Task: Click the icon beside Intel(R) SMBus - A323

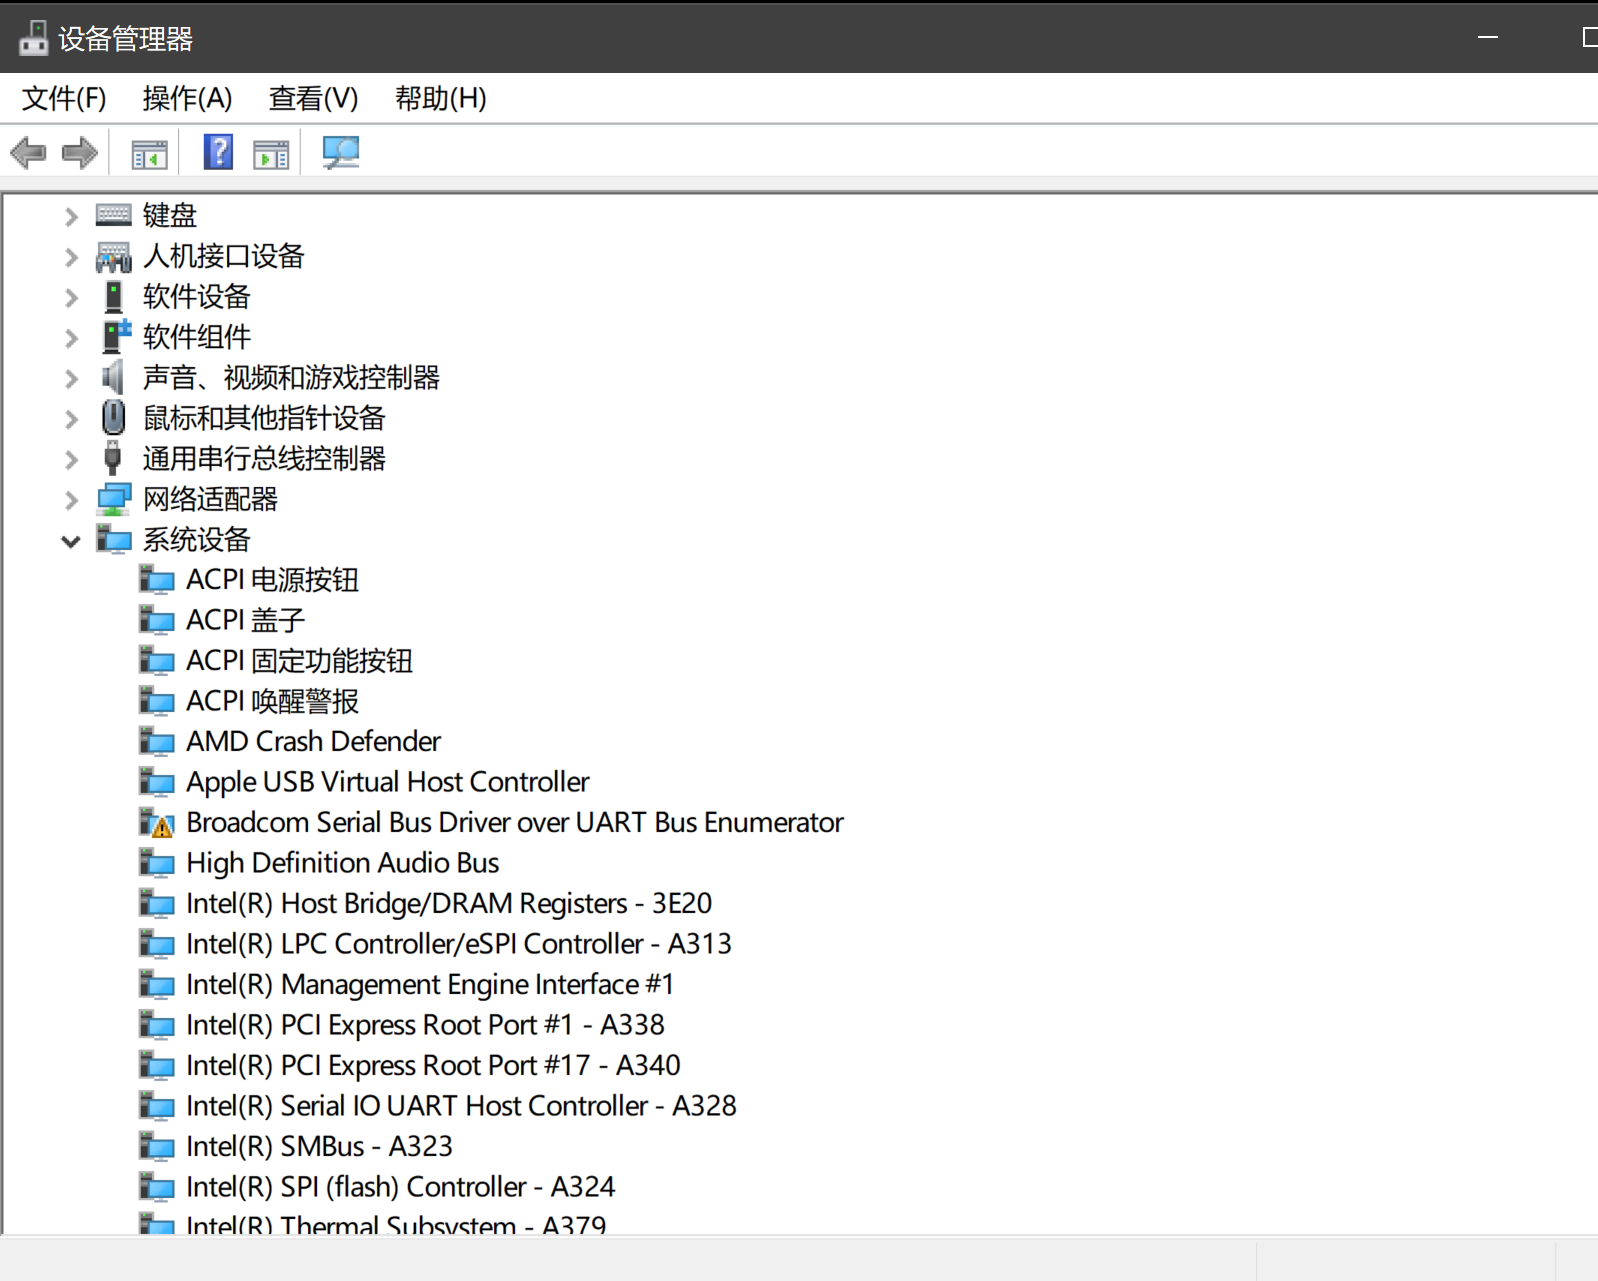Action: [156, 1146]
